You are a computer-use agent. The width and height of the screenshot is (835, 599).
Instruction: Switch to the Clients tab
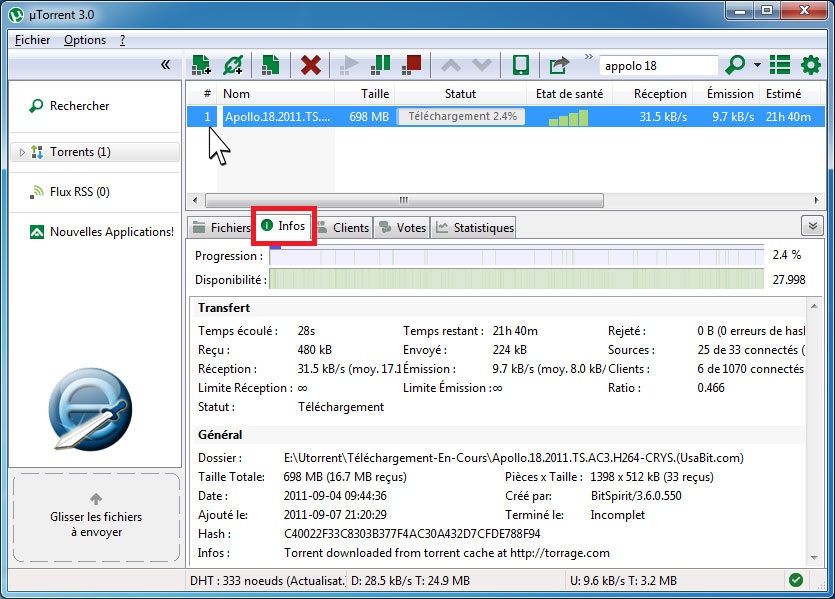pyautogui.click(x=343, y=228)
